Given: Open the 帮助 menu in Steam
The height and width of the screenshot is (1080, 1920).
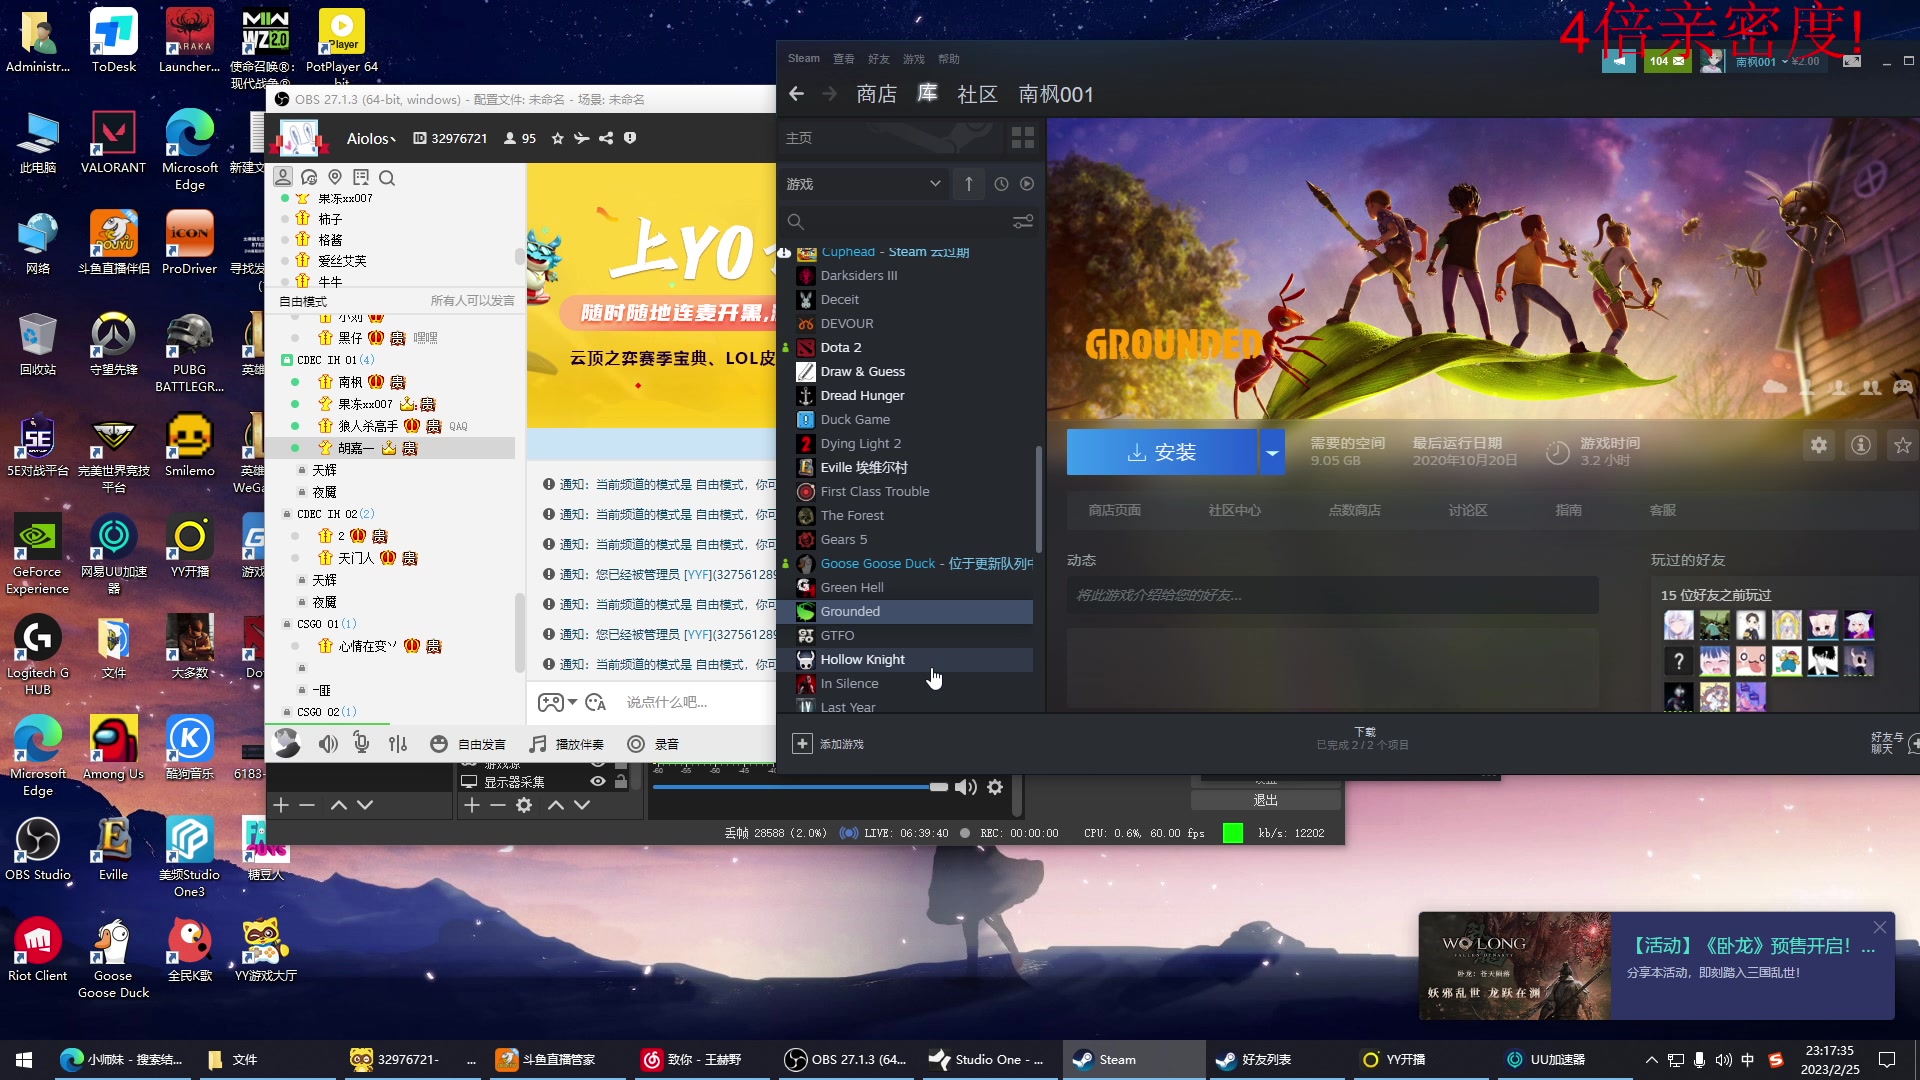Looking at the screenshot, I should tap(949, 59).
